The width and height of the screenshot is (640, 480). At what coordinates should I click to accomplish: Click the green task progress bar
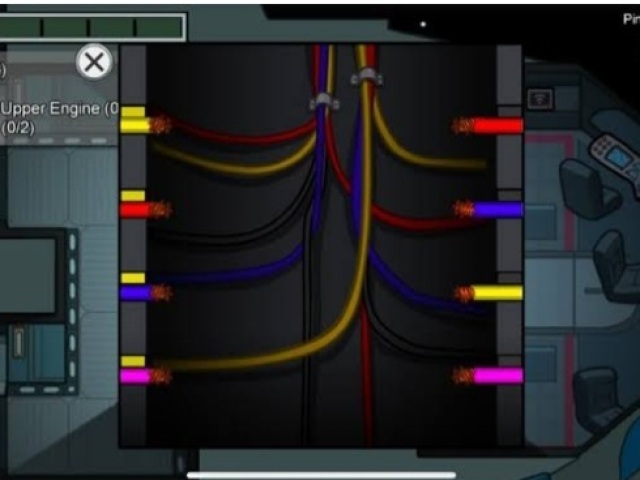point(92,27)
